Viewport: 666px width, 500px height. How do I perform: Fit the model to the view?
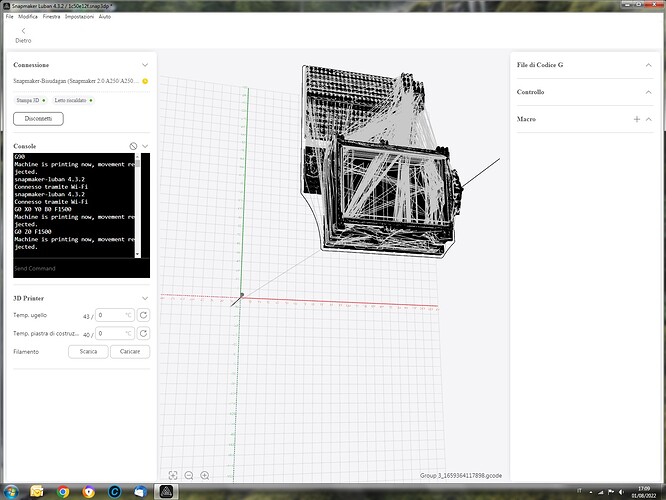(x=173, y=476)
